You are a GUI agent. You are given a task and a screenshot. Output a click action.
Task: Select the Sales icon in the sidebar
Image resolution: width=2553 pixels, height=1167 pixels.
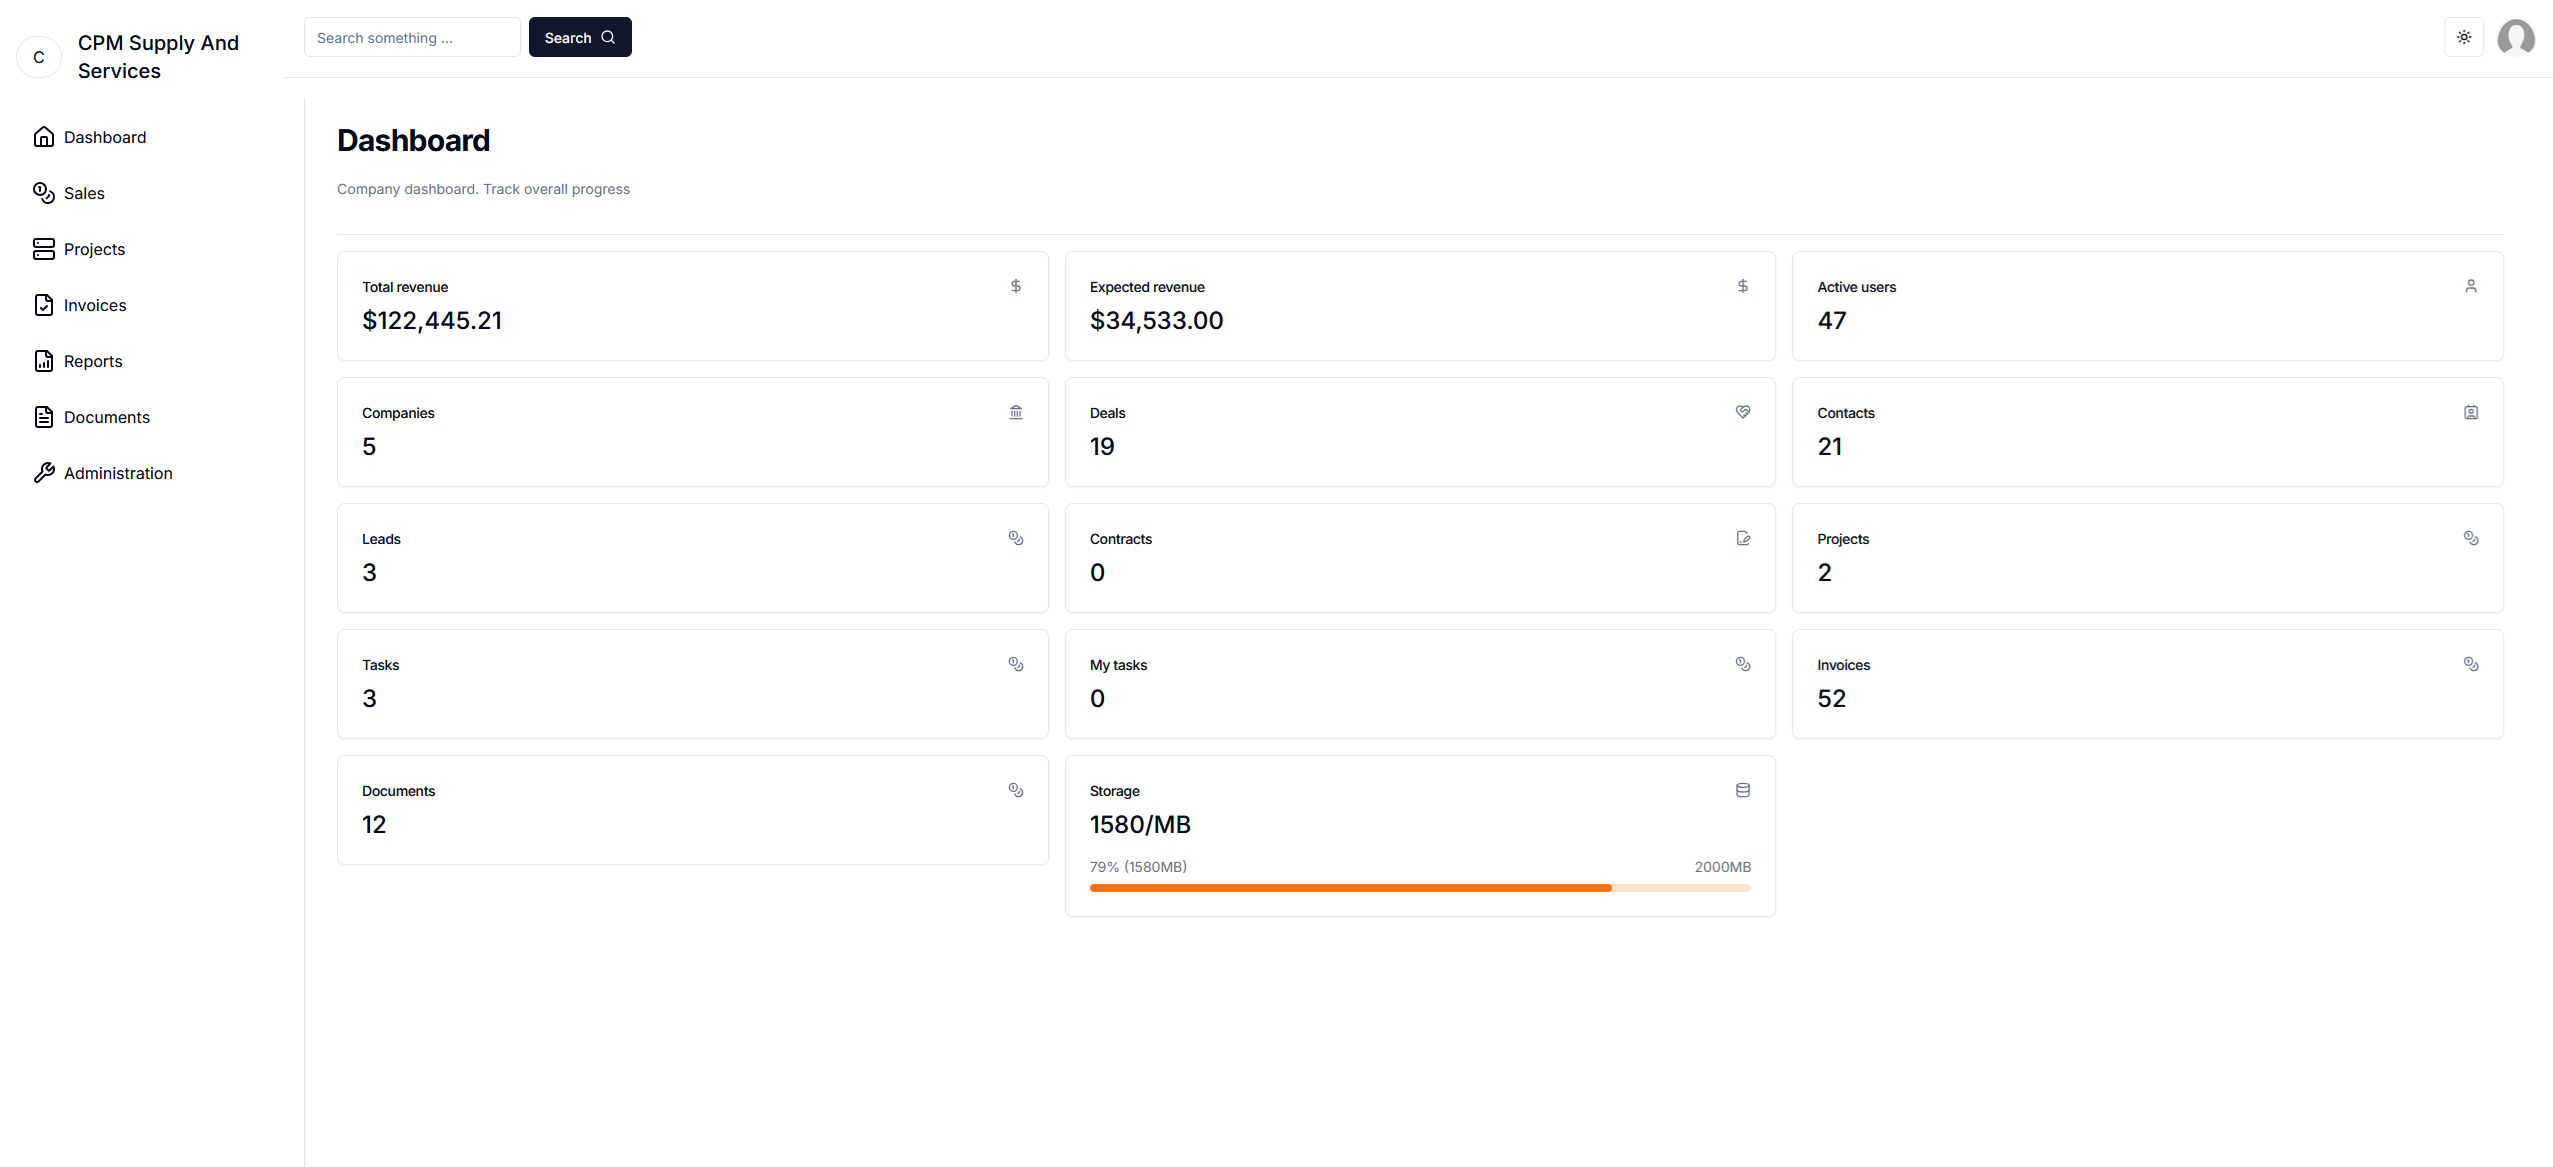pyautogui.click(x=44, y=193)
